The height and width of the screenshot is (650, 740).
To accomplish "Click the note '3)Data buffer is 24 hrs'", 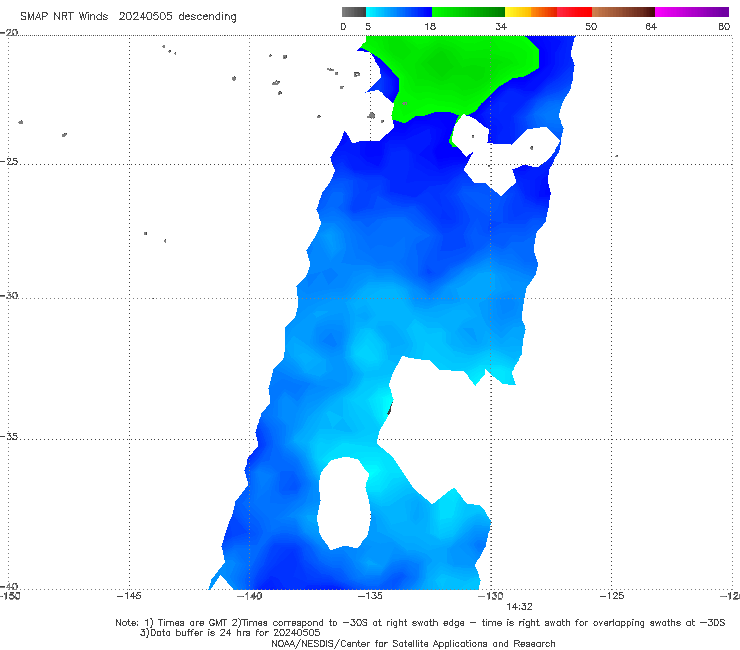I will (x=230, y=633).
